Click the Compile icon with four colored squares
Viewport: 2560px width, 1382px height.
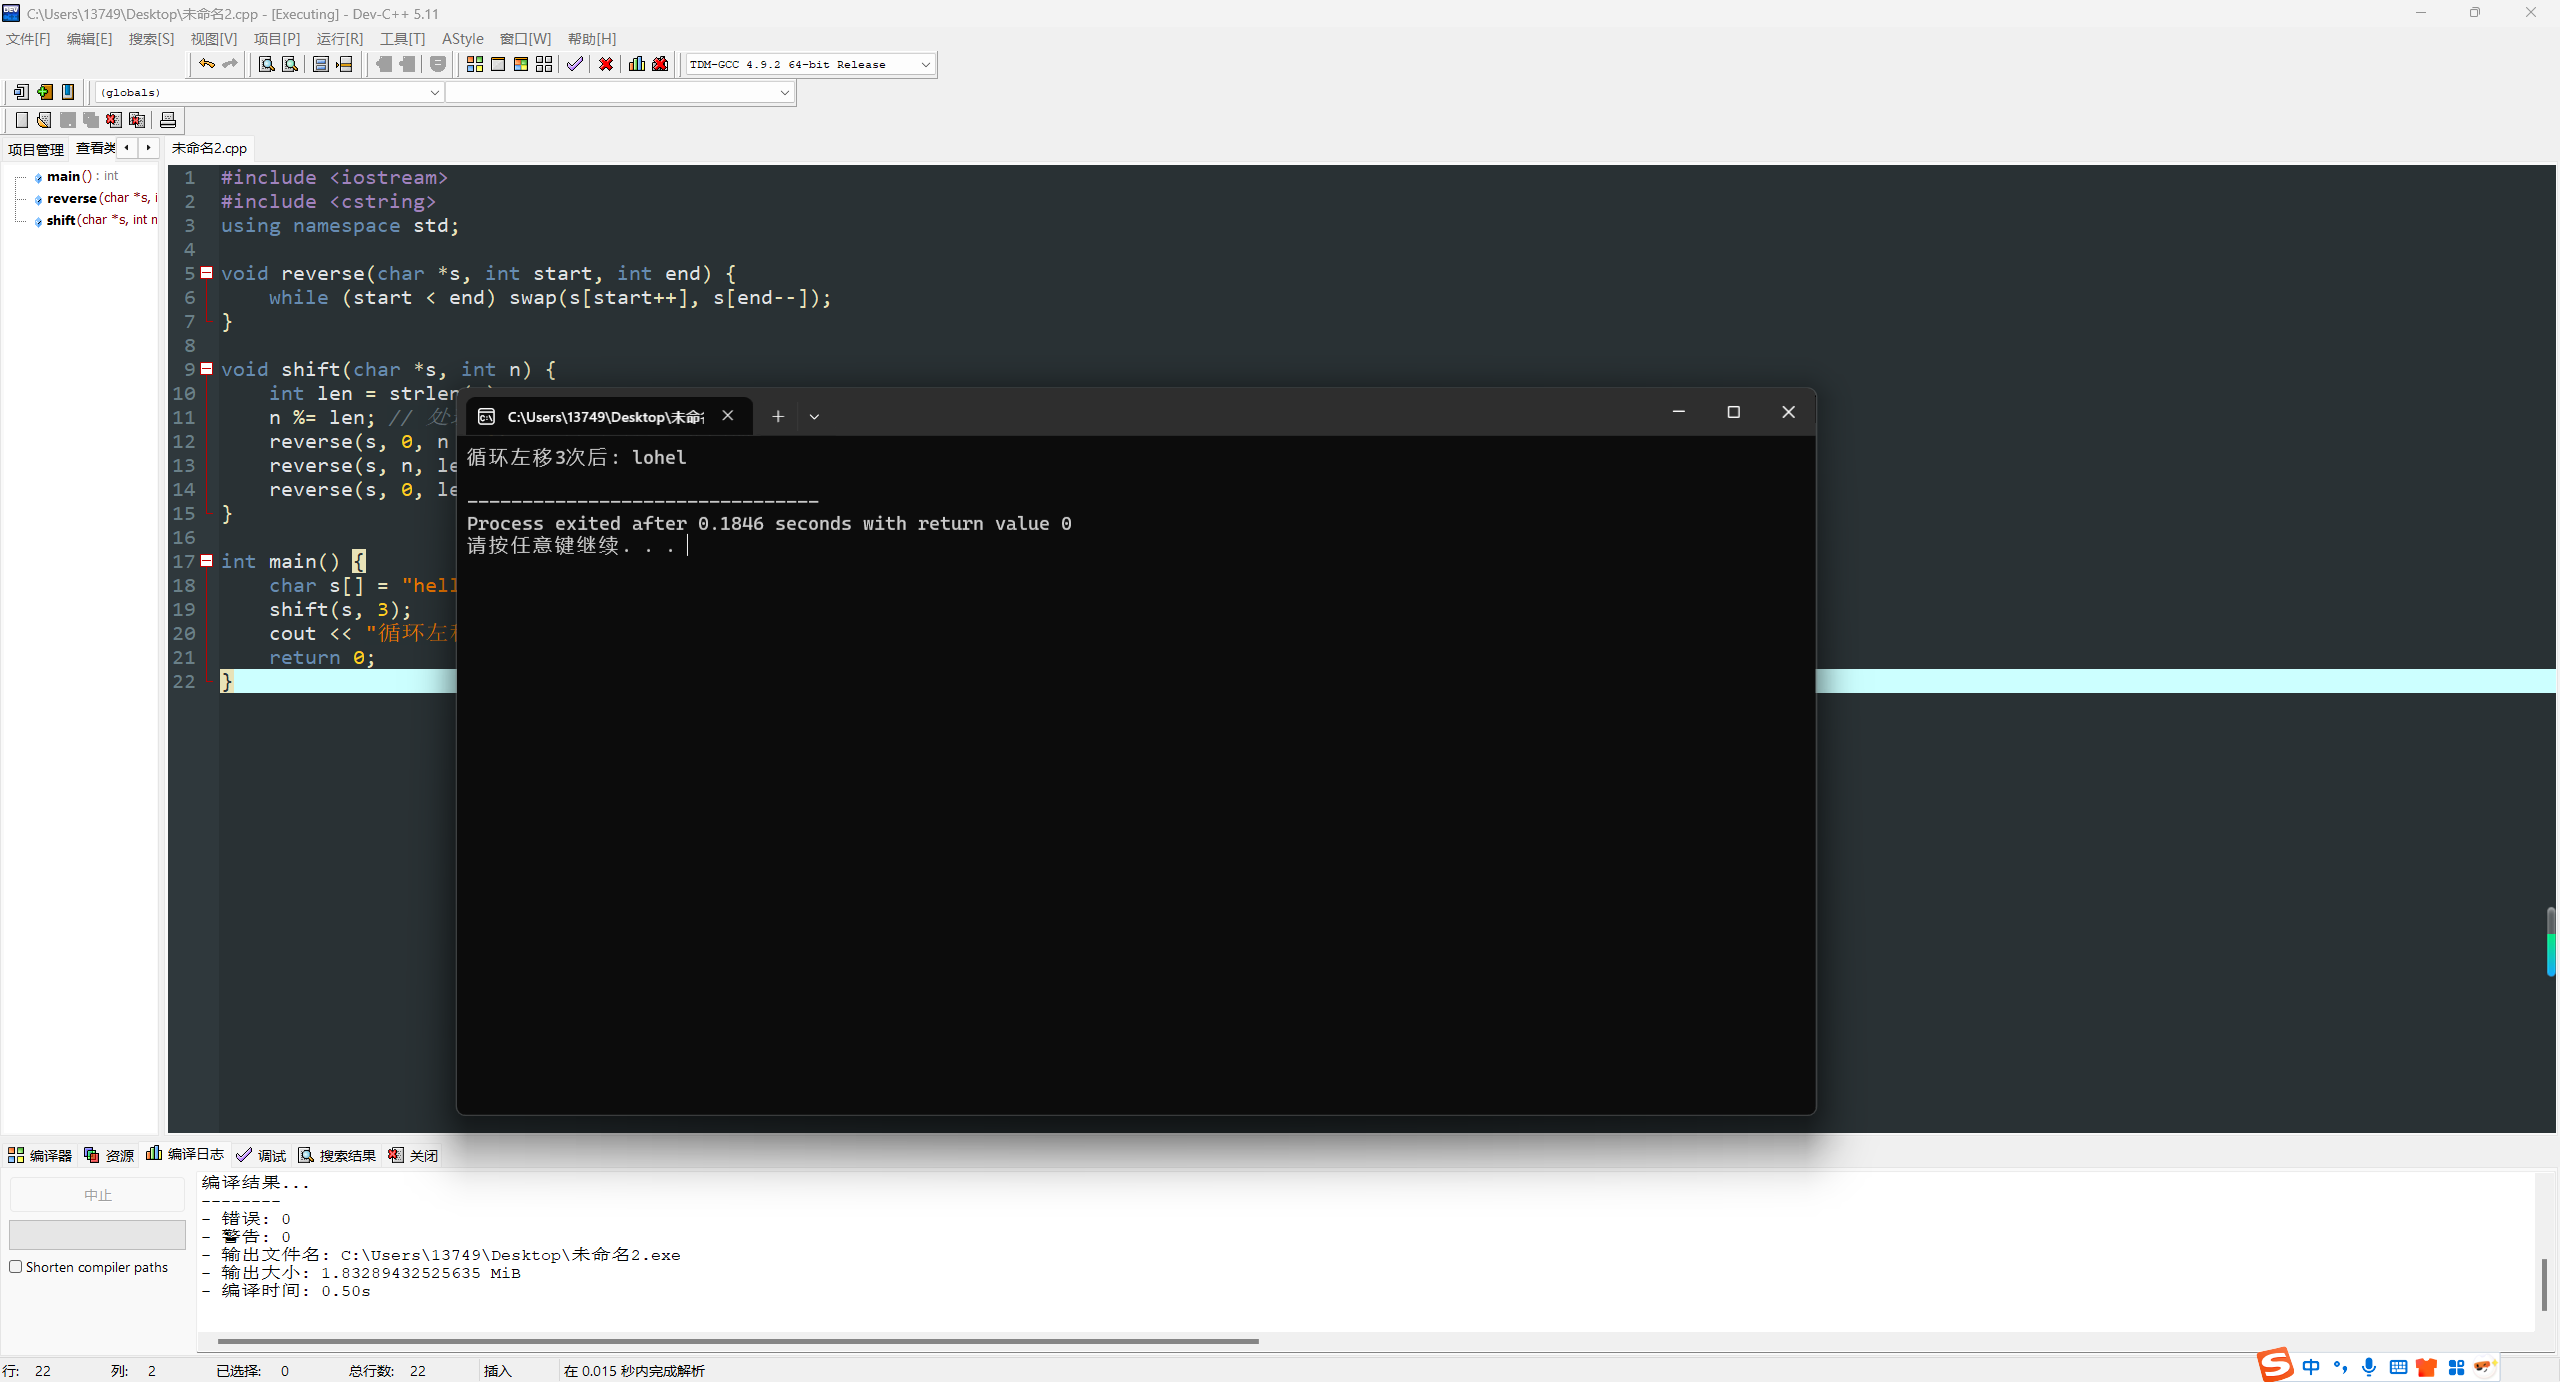pyautogui.click(x=475, y=64)
